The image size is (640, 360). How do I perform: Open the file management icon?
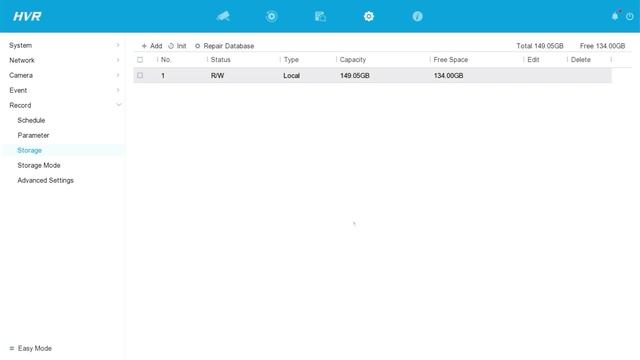[x=320, y=16]
